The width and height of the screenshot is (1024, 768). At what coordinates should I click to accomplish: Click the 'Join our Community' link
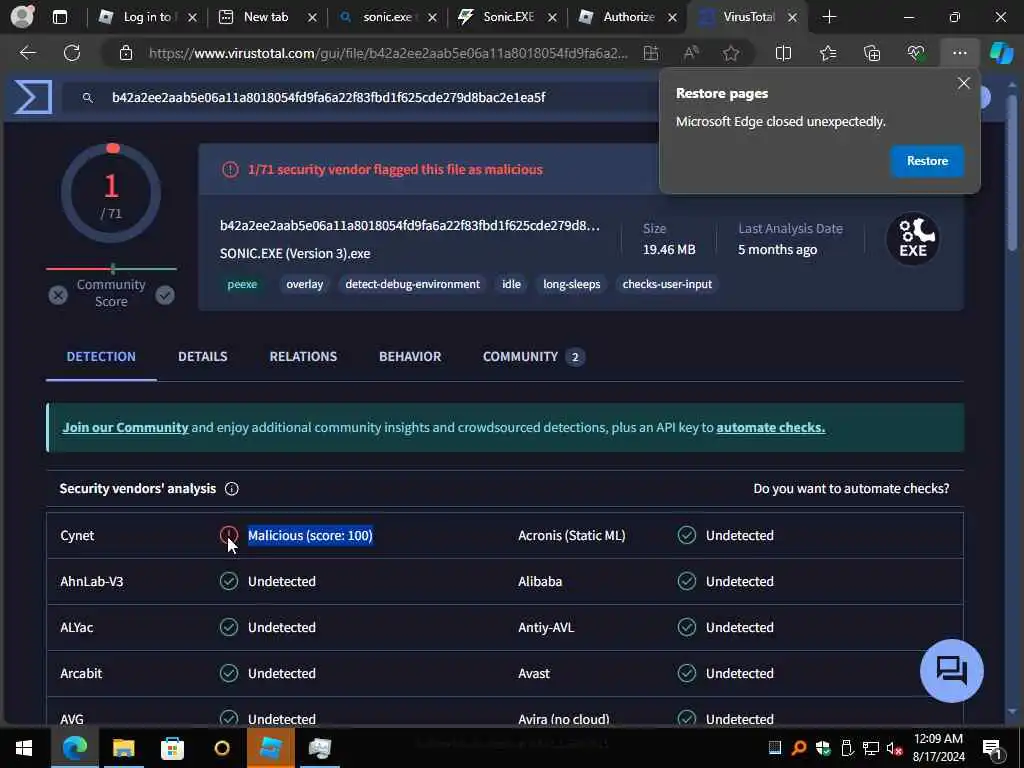click(x=125, y=427)
